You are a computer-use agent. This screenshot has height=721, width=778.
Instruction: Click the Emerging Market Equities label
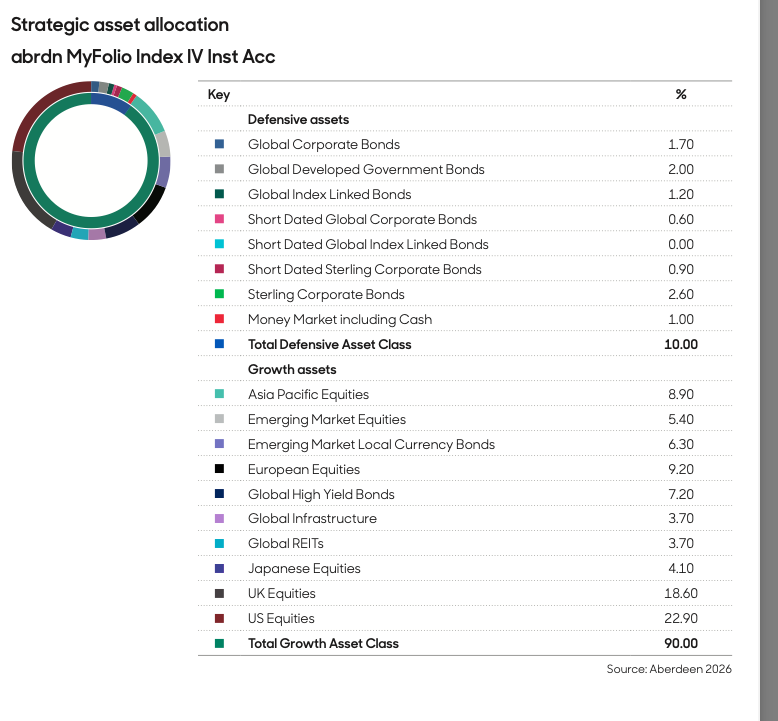(326, 419)
